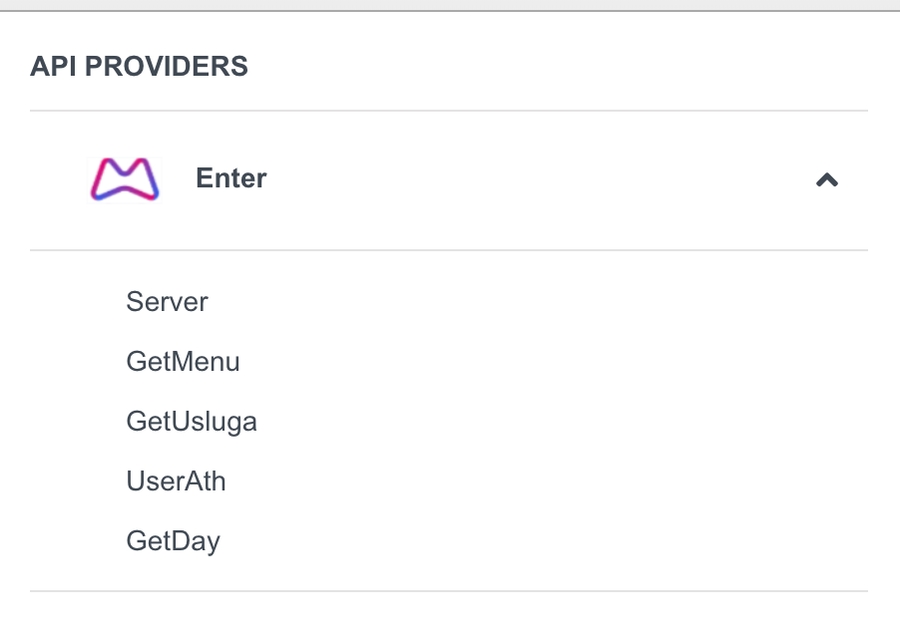This screenshot has width=900, height=640.
Task: Click the upward chevron beside Enter
Action: pyautogui.click(x=826, y=180)
